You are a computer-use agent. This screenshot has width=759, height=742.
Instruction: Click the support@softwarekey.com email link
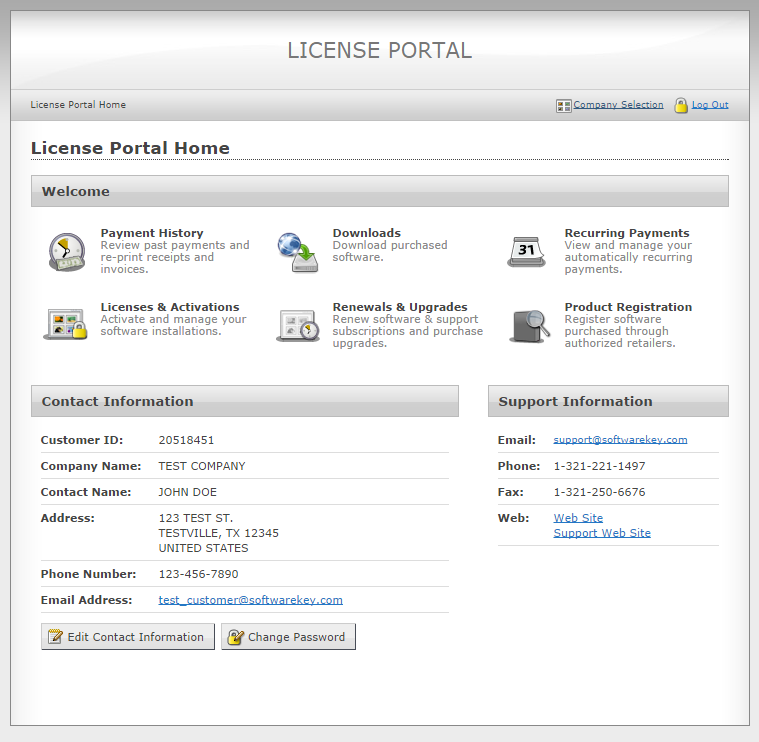click(620, 440)
